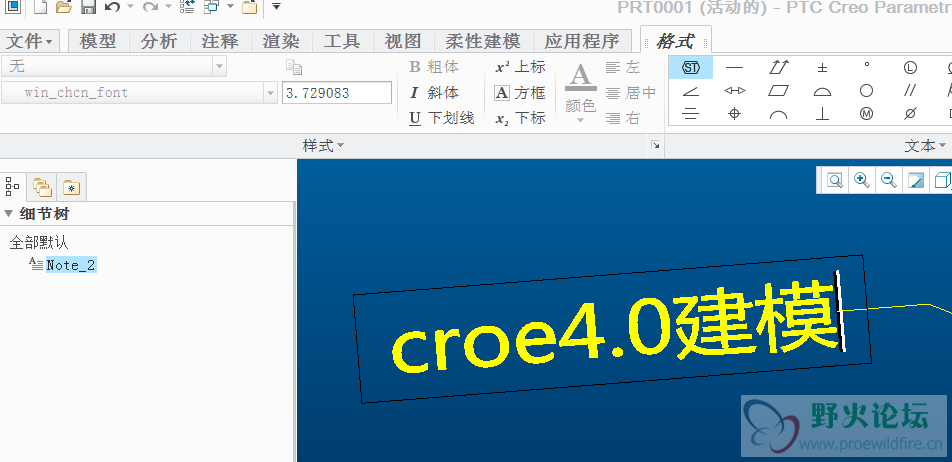Open the 无 style dropdown
Viewport: 952px width, 462px height.
[x=219, y=66]
